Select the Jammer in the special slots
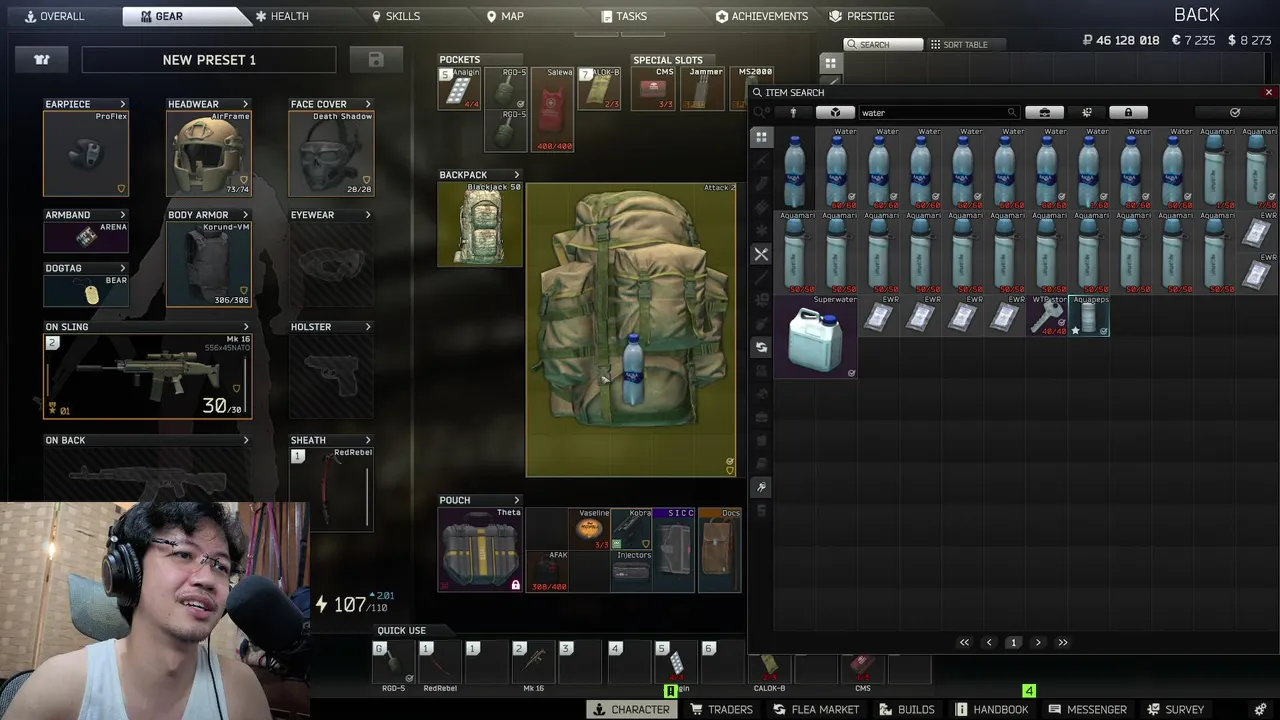The image size is (1280, 720). [x=703, y=88]
